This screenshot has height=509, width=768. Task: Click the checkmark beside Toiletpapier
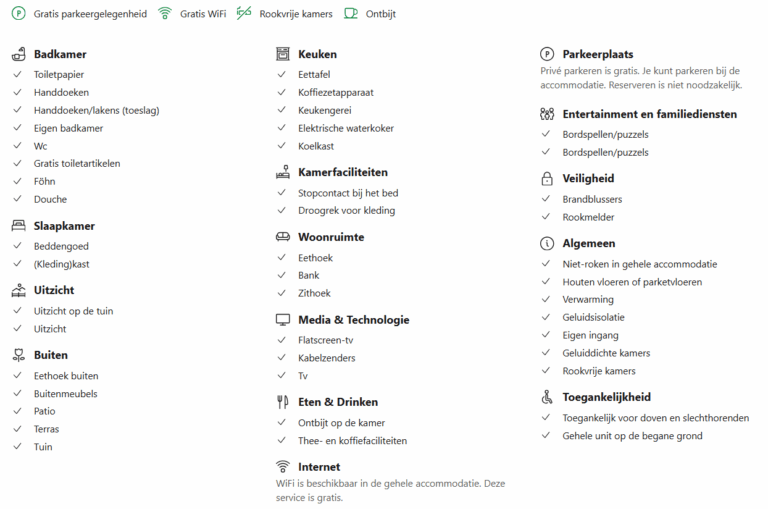pos(18,75)
